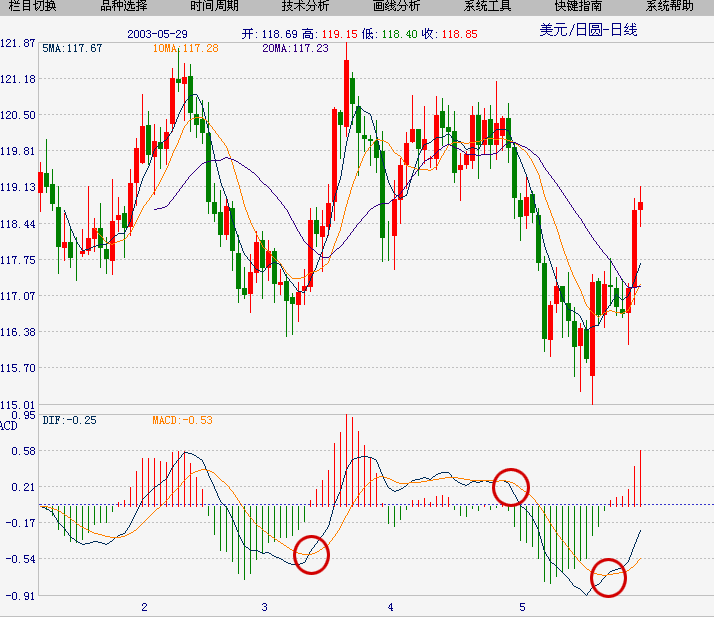
Task: Click MACD axis label 0.21
Action: tap(23, 487)
